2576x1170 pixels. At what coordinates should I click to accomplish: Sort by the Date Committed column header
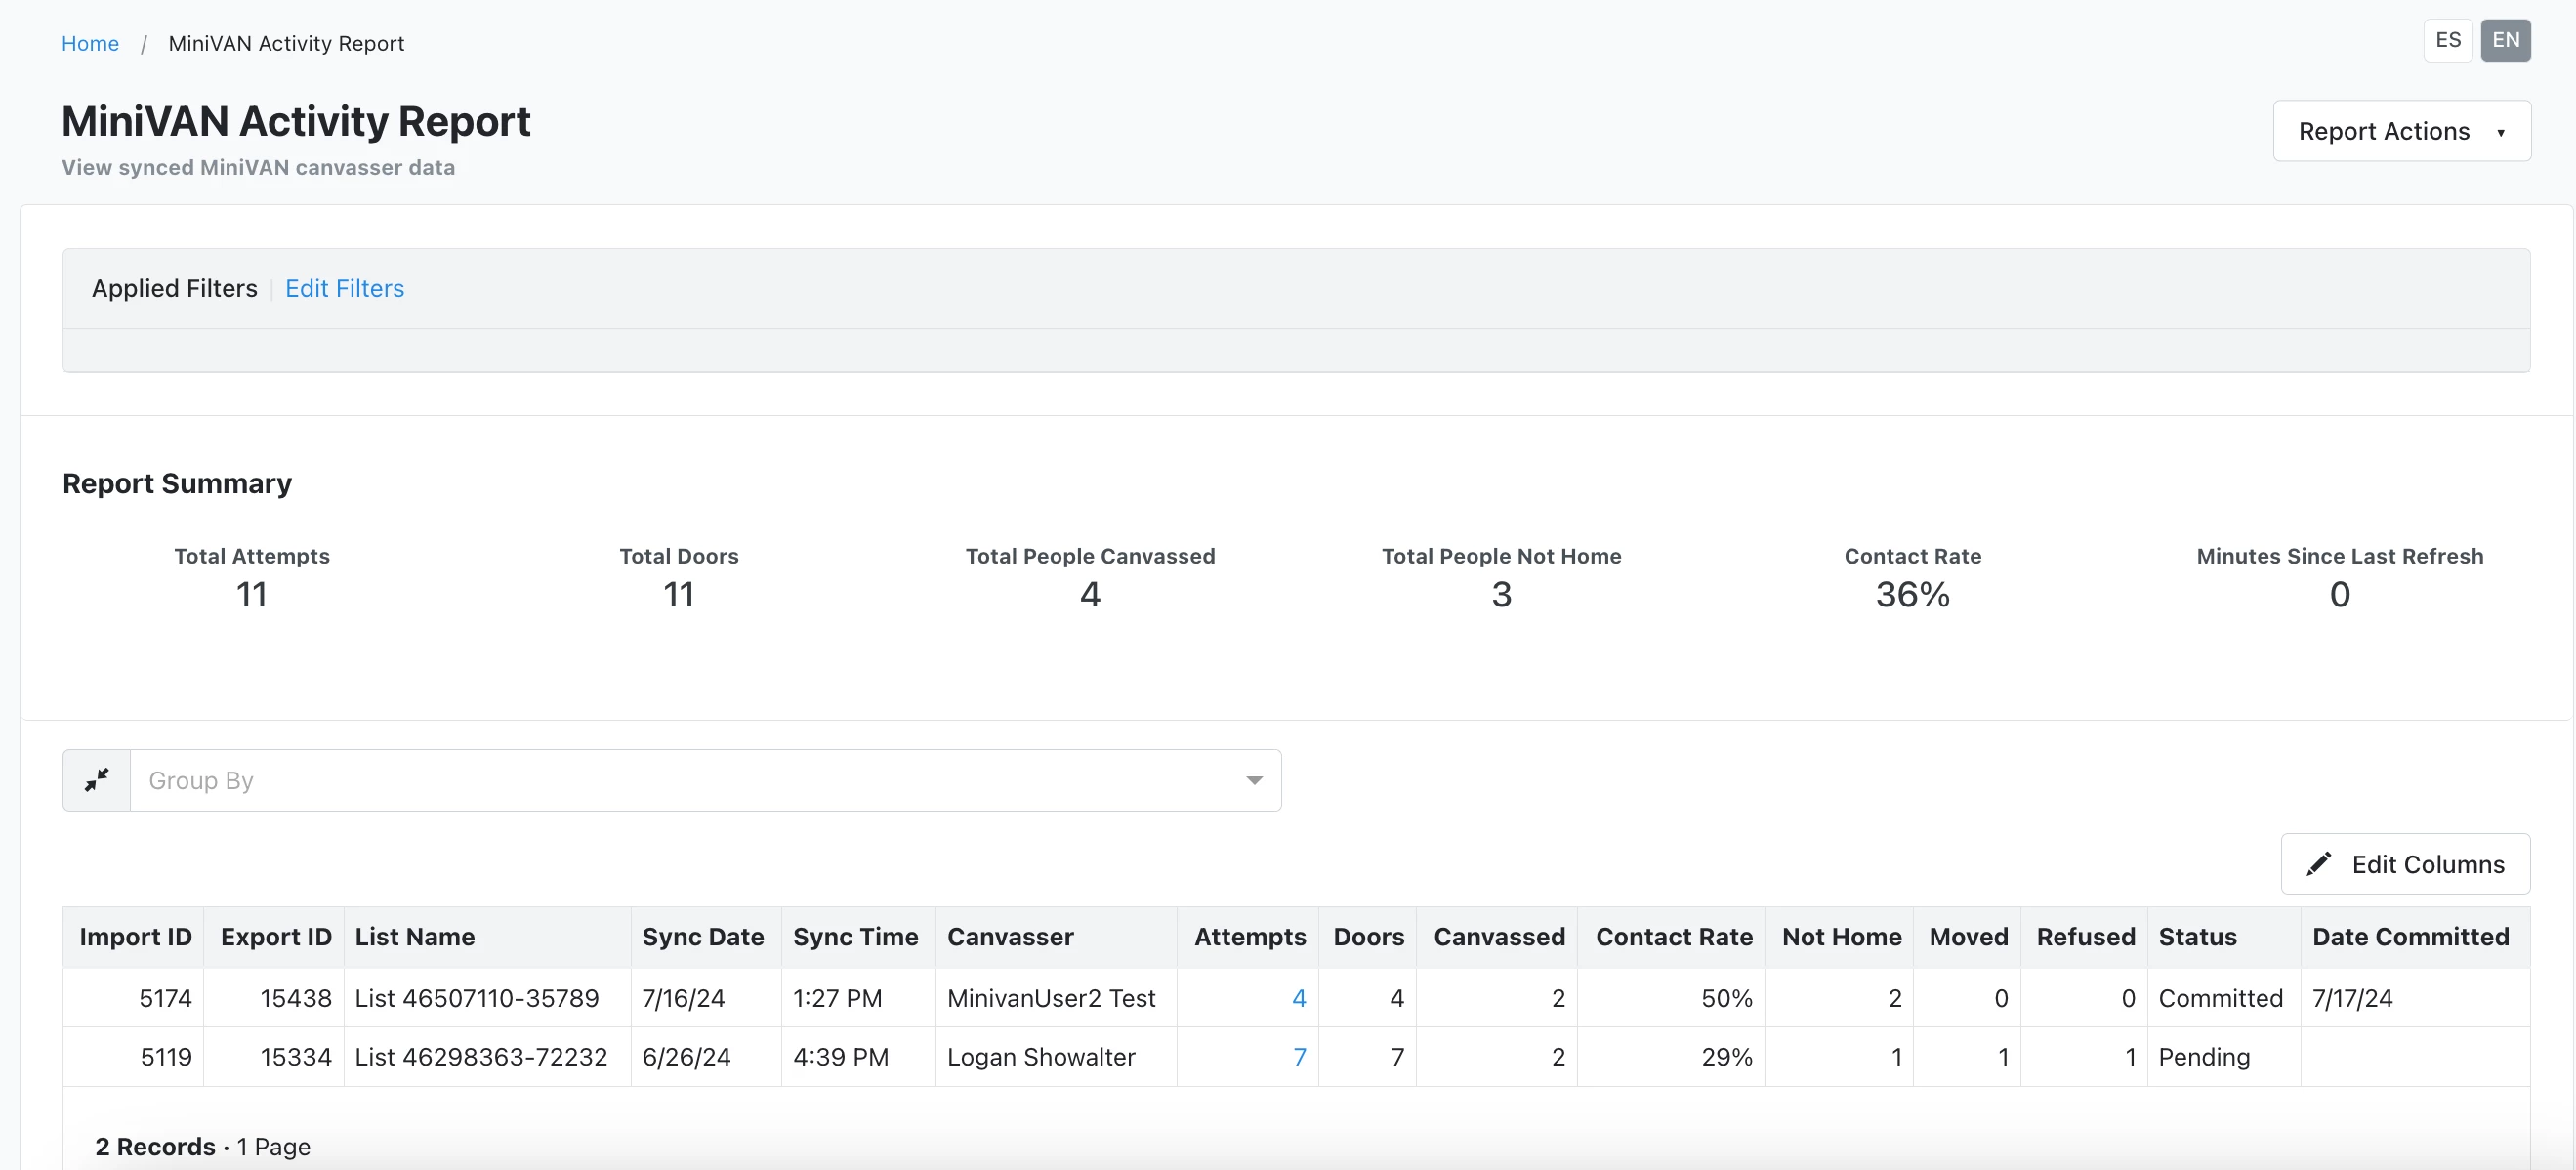2409,937
